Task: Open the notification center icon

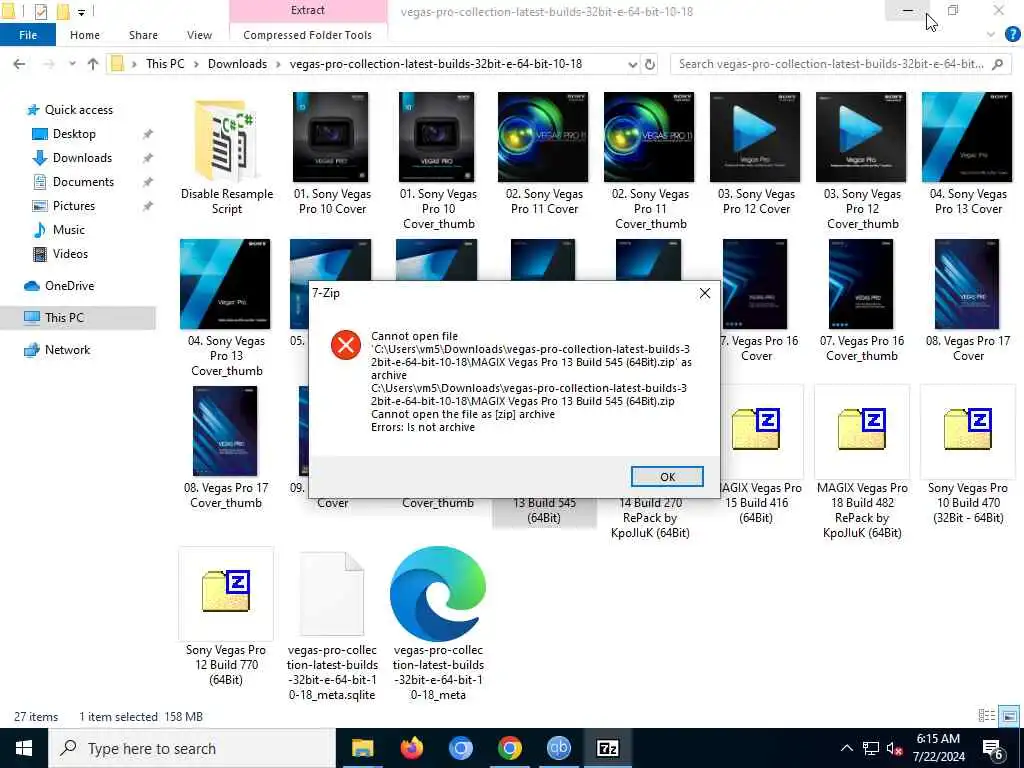Action: click(993, 748)
